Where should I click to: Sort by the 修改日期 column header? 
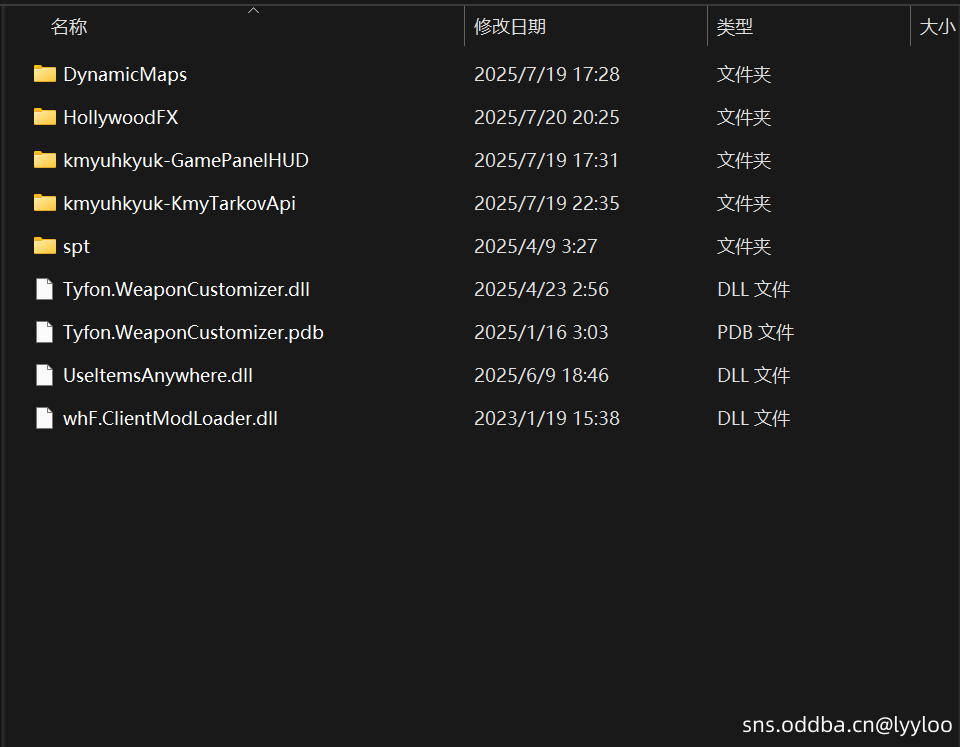(x=509, y=27)
